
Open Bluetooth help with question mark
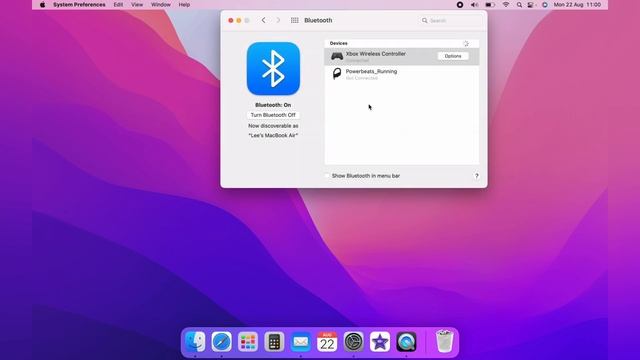[x=476, y=176]
